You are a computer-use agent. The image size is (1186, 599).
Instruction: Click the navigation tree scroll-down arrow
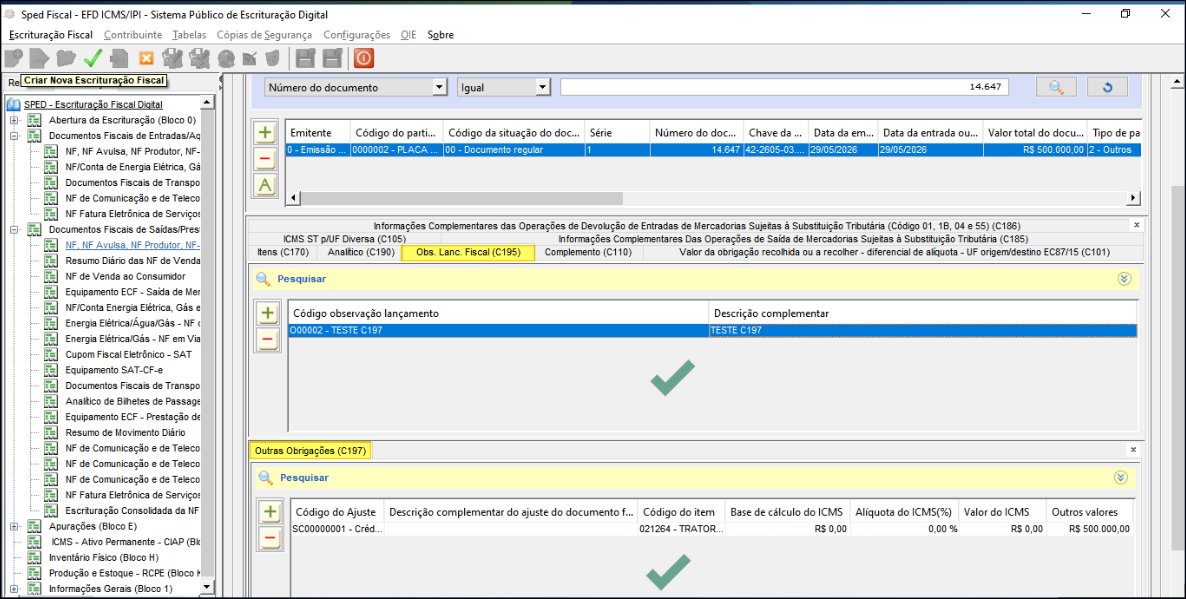(207, 588)
